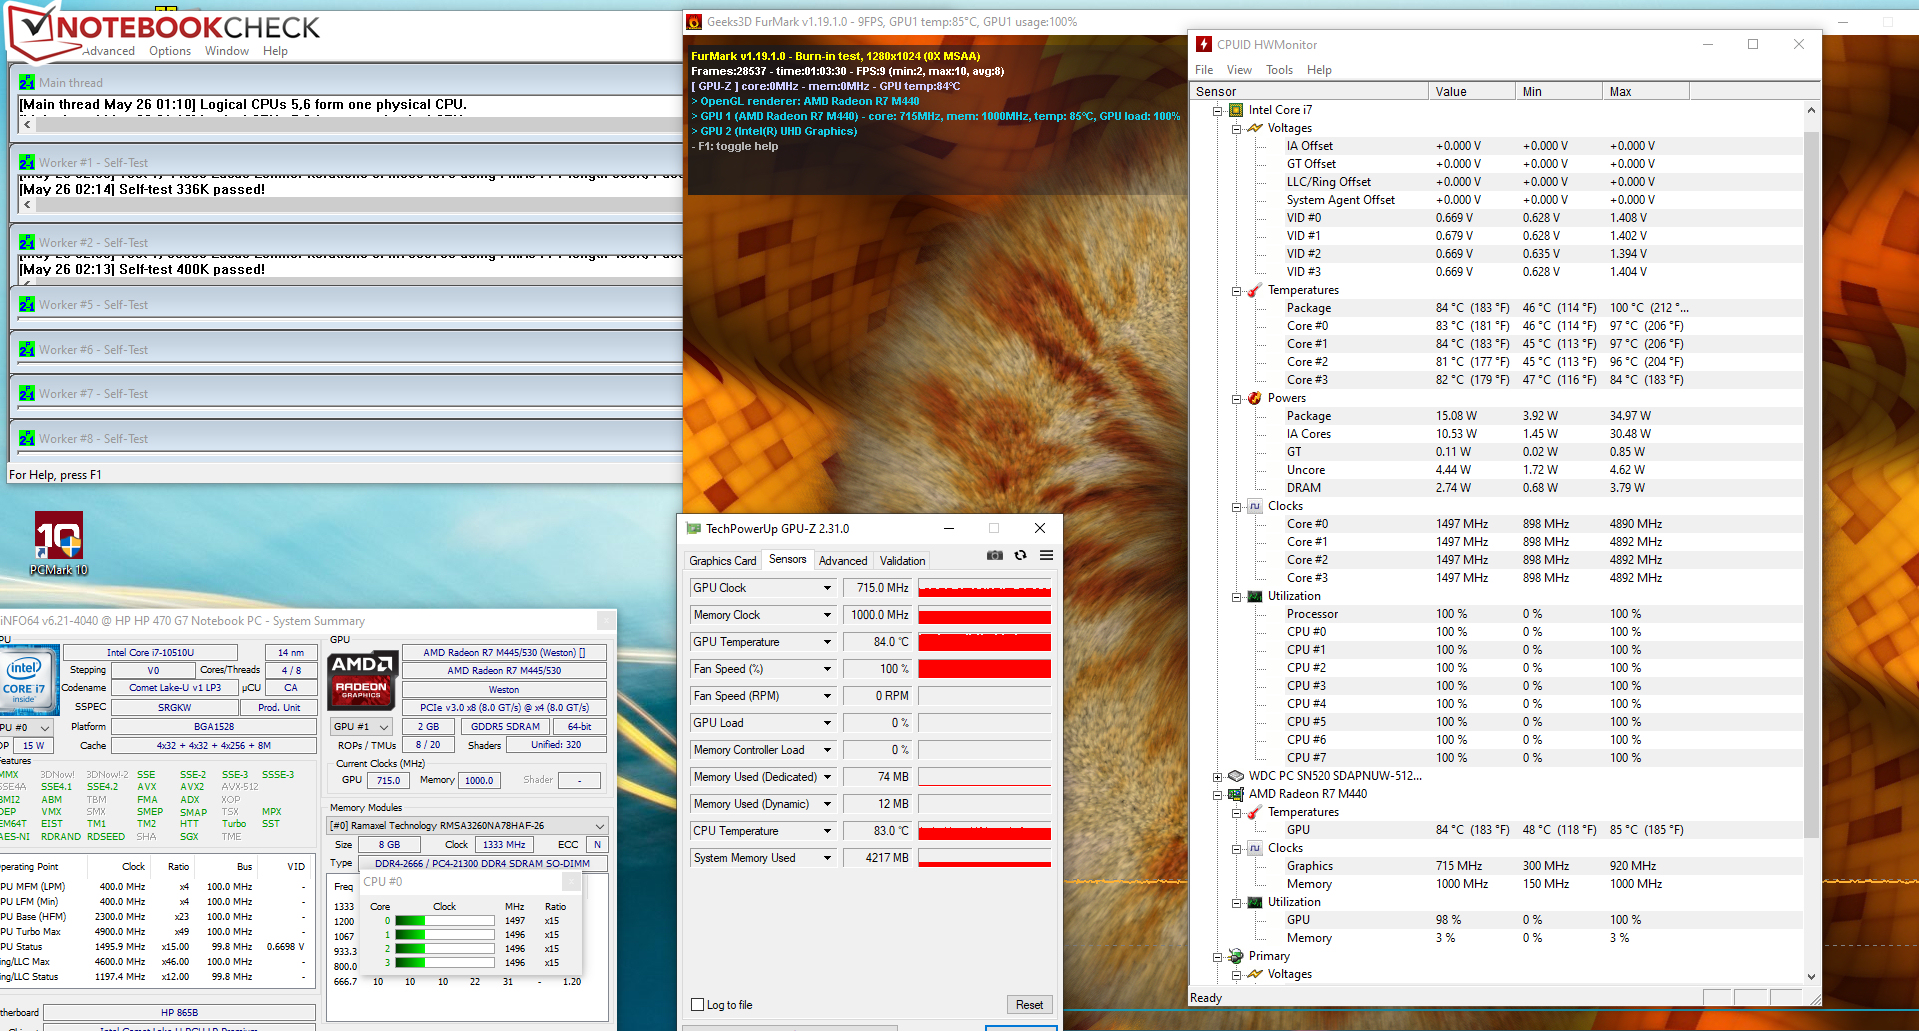Expand the WDC PC SN520 tree node
This screenshot has height=1031, width=1919.
click(x=1218, y=776)
